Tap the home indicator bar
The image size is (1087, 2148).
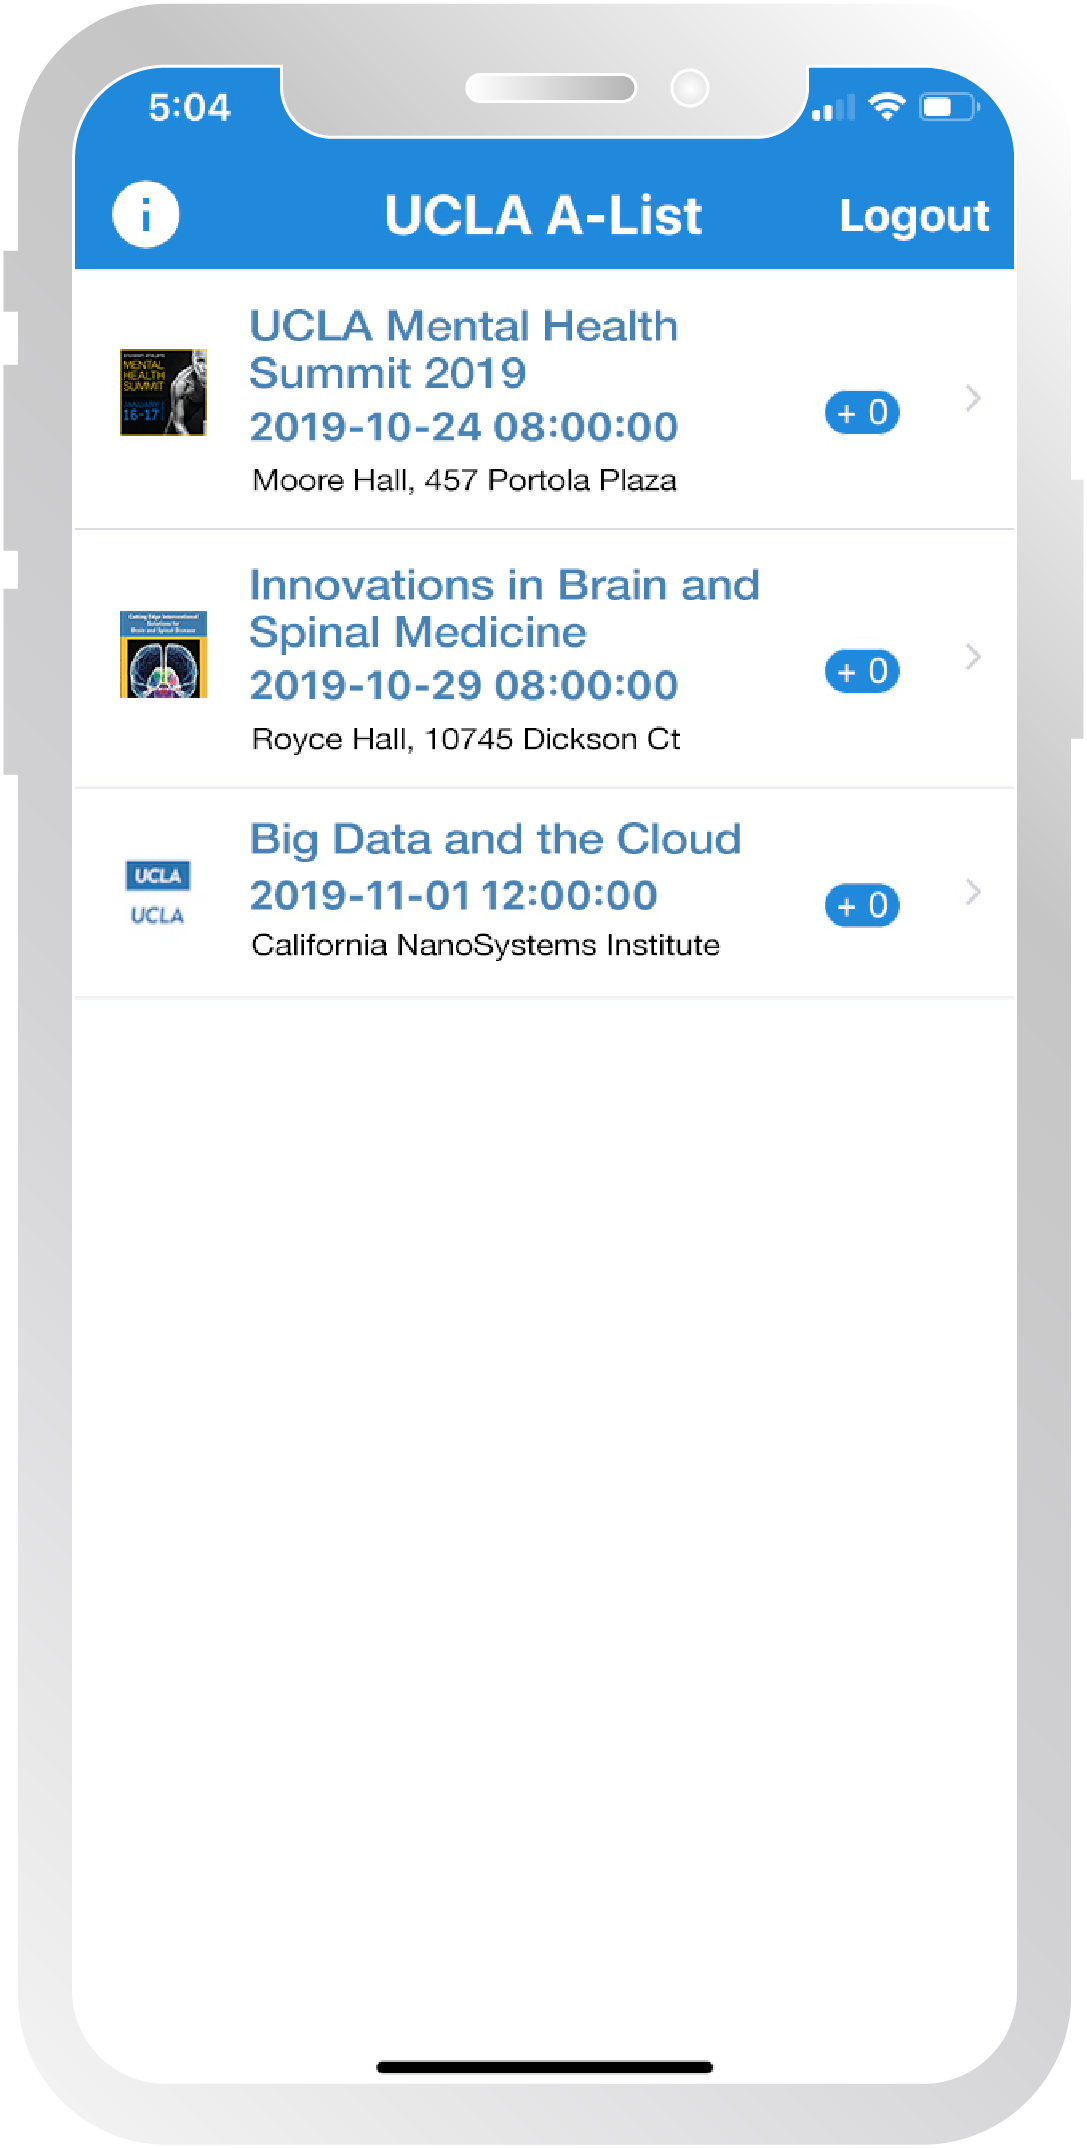click(x=544, y=2067)
